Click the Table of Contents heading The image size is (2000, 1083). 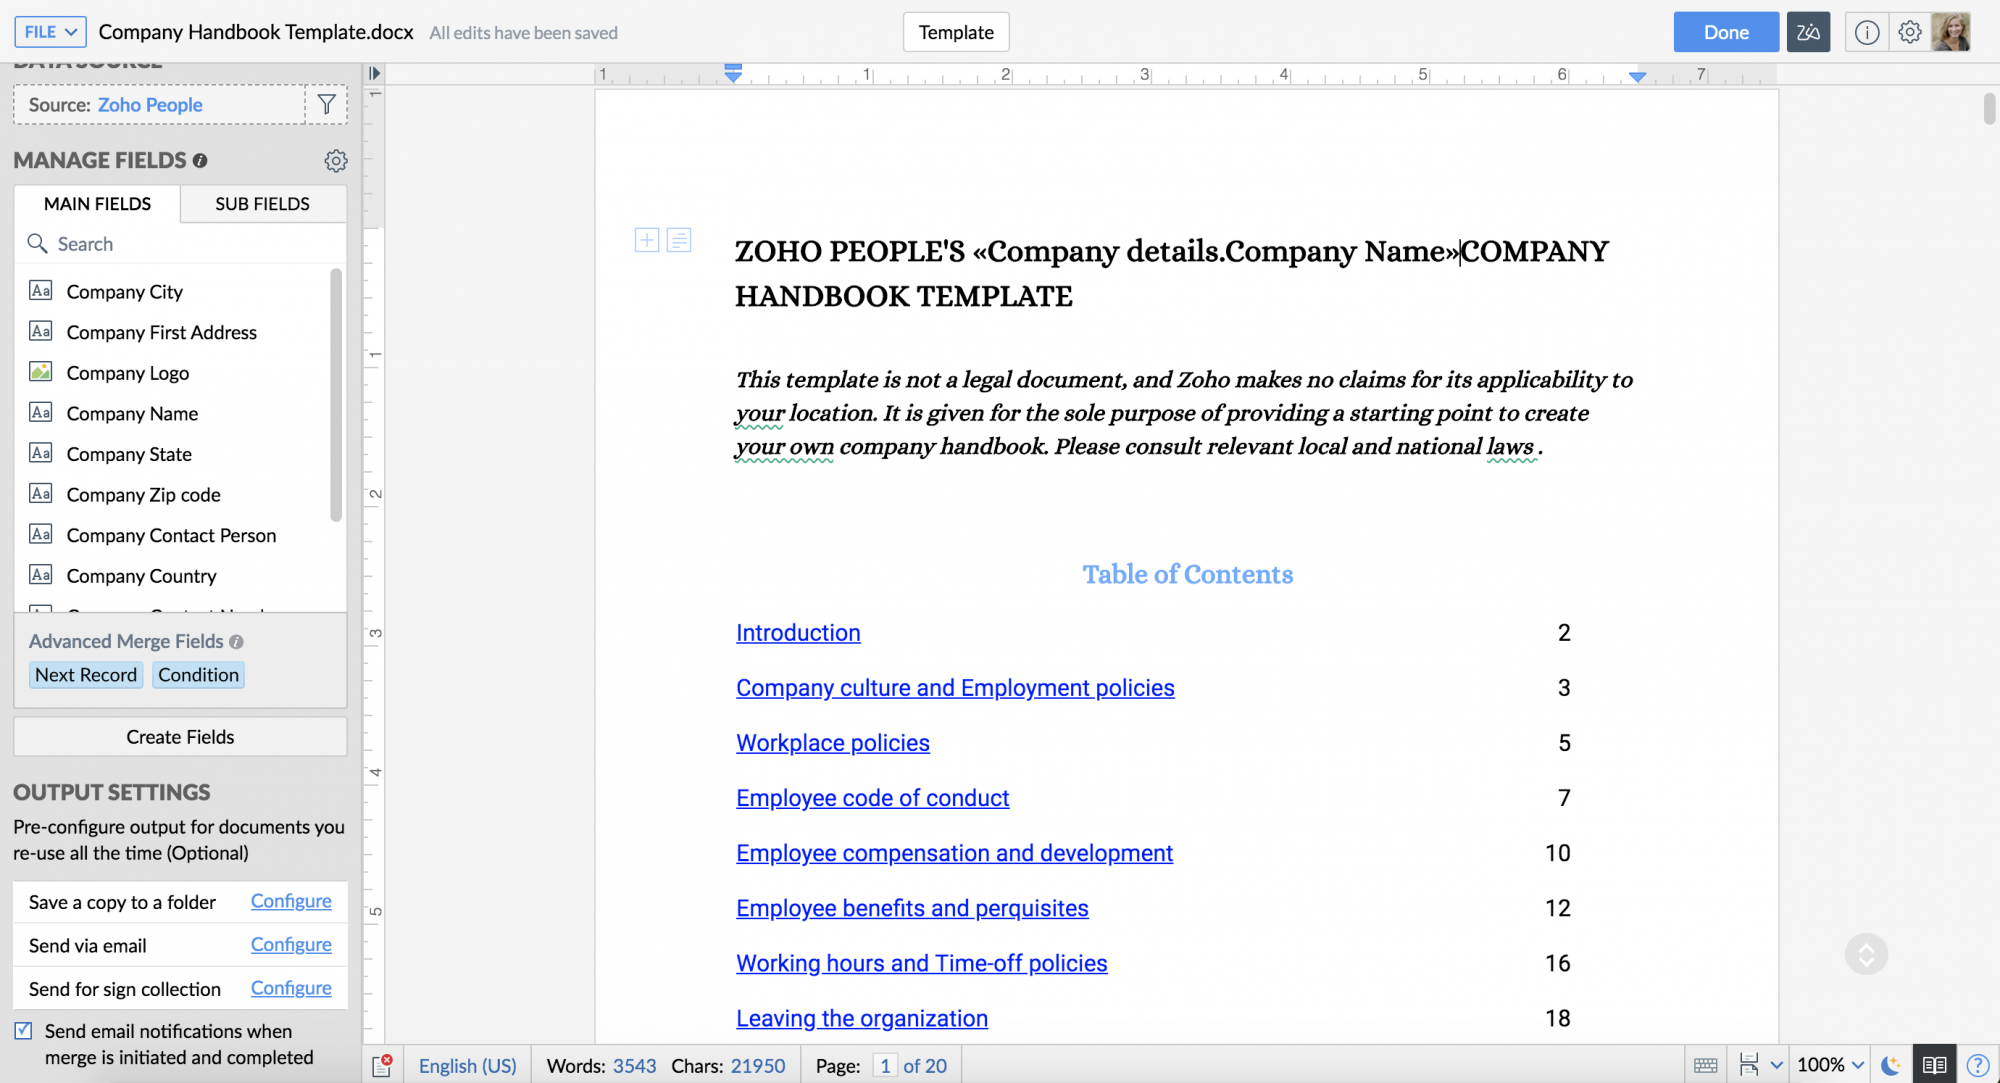click(1188, 574)
